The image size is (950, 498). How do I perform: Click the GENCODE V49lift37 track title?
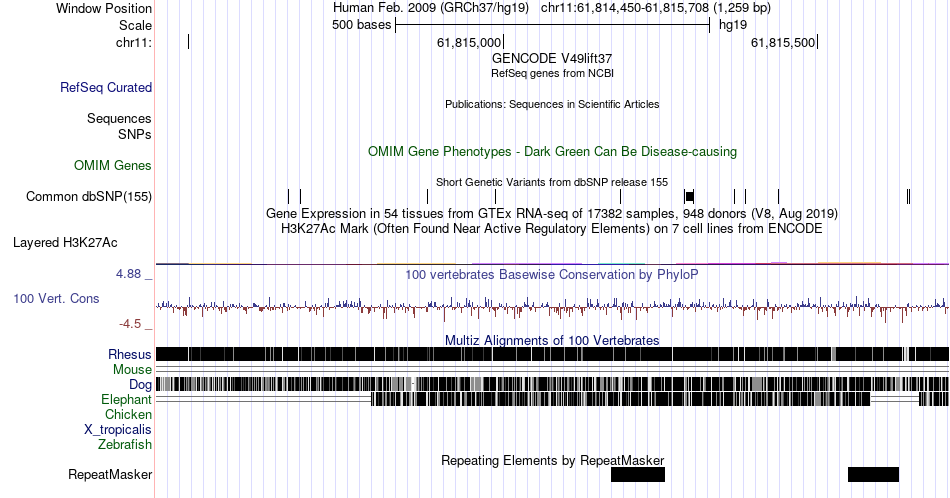point(552,59)
